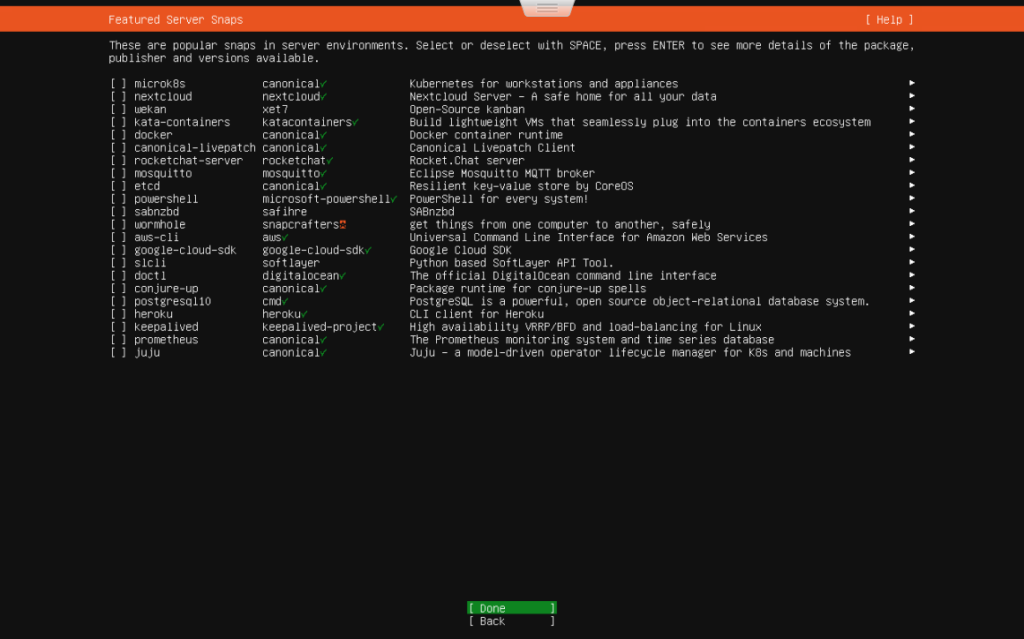Enable the prometheus monitoring snap

[117, 339]
